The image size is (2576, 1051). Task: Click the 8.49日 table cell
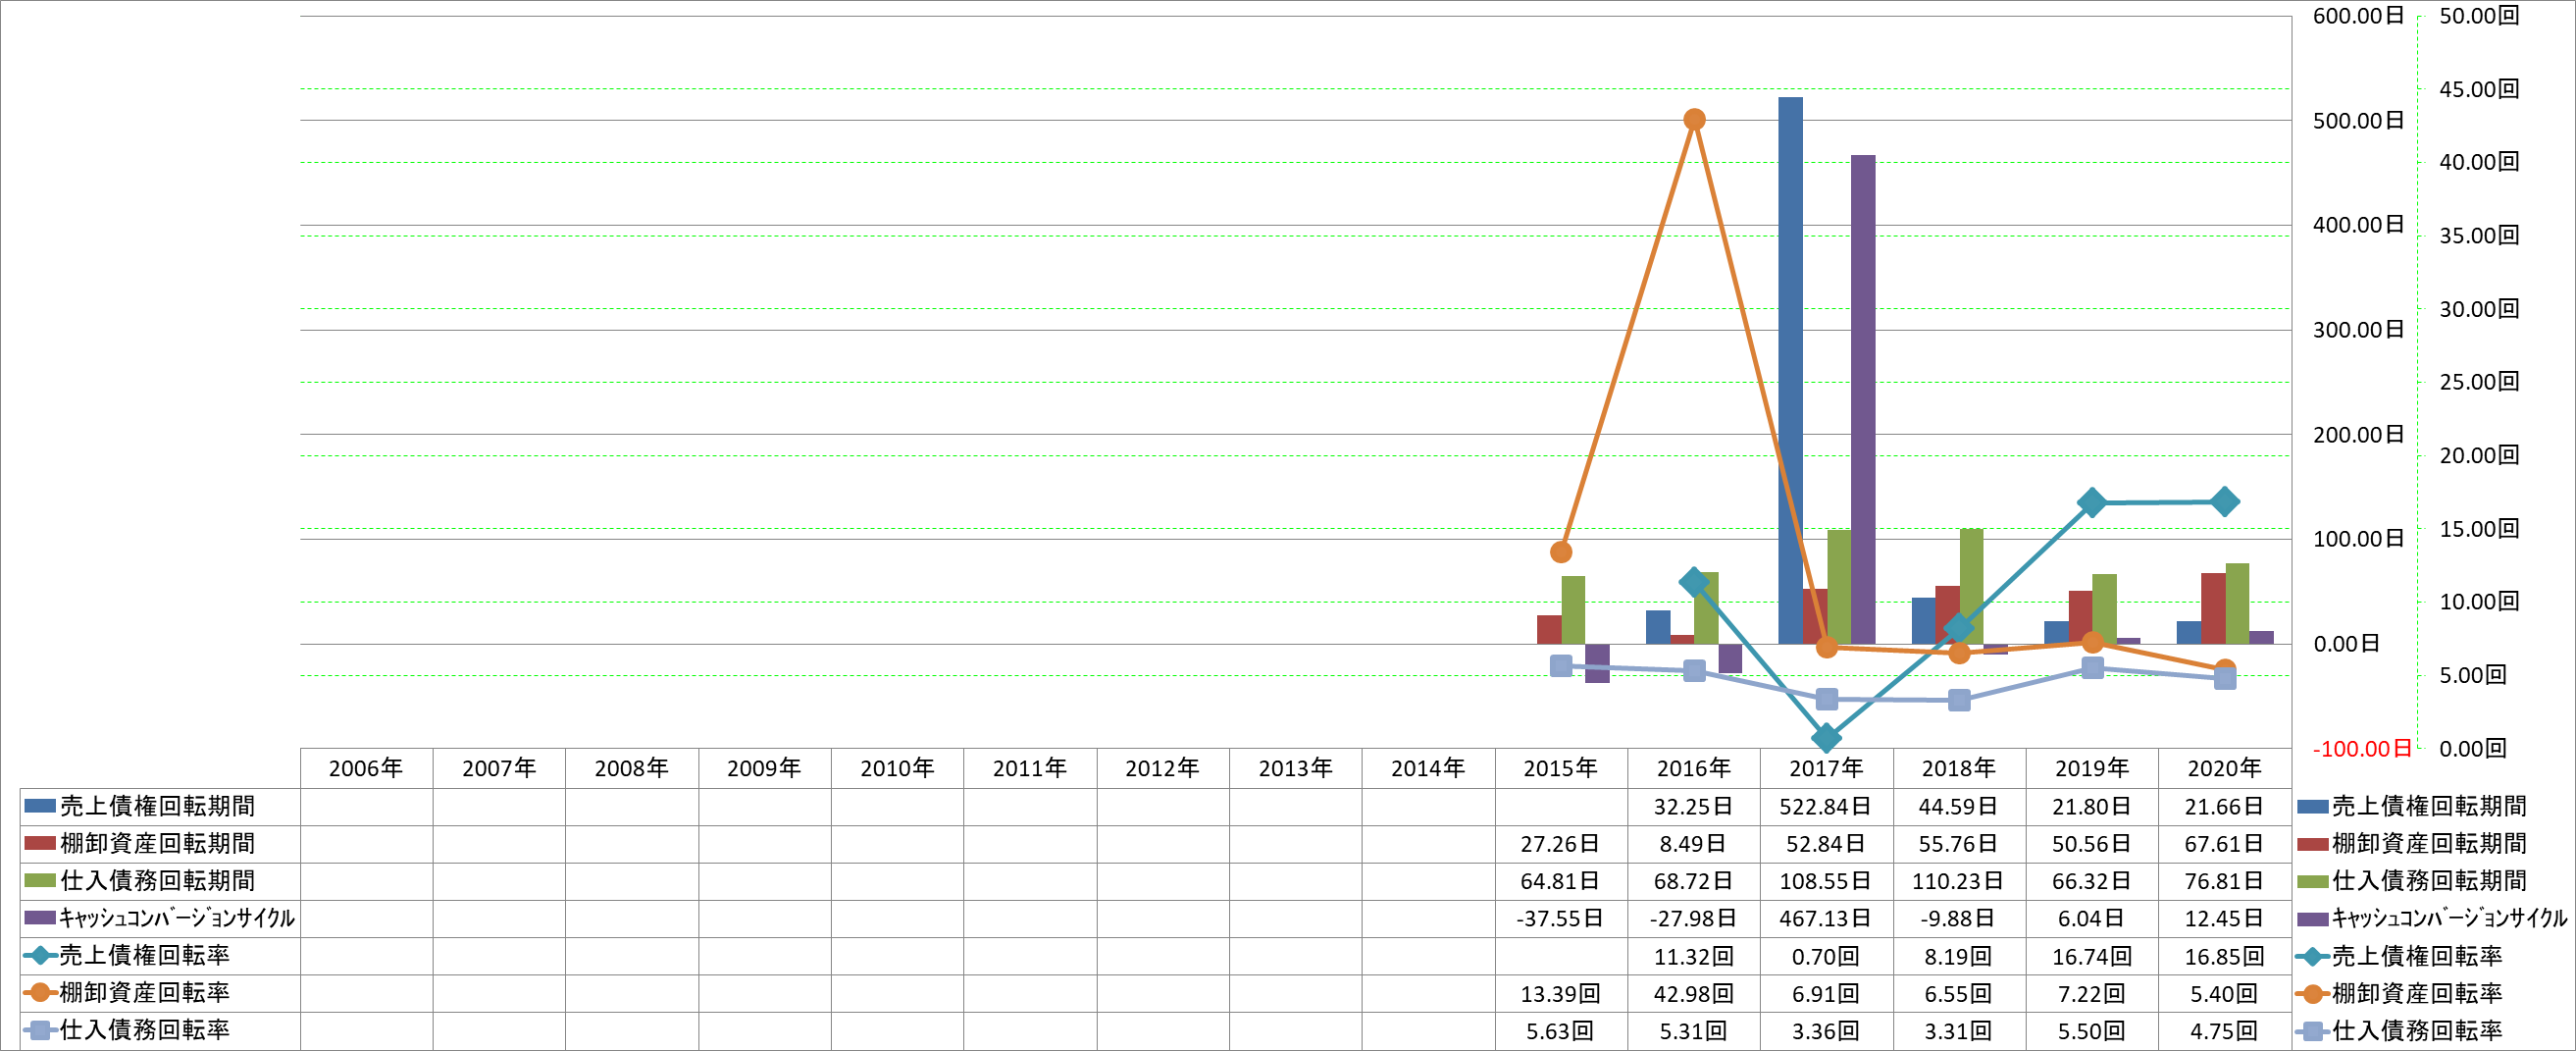pyautogui.click(x=1693, y=843)
